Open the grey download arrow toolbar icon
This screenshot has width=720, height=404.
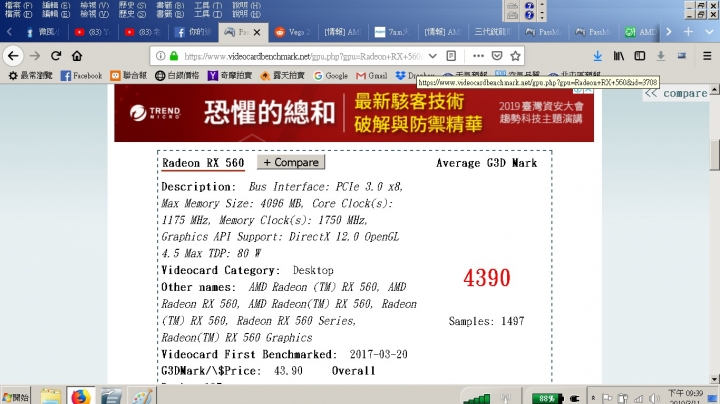tap(661, 56)
